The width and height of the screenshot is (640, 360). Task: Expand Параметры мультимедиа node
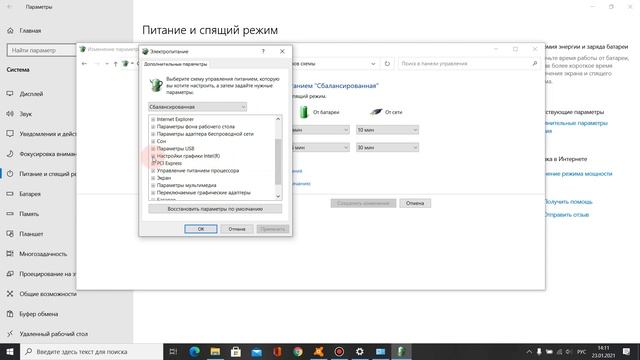[x=153, y=185]
